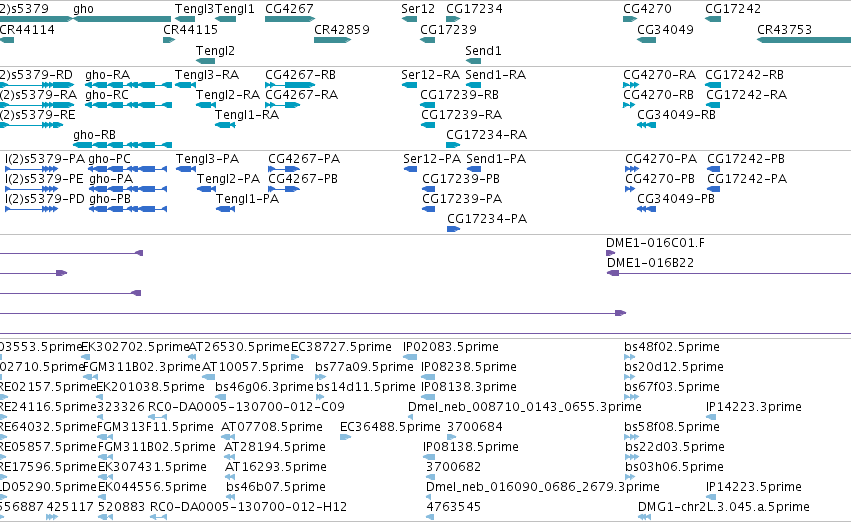Select the EC36488.5prime EST label

pos(390,426)
